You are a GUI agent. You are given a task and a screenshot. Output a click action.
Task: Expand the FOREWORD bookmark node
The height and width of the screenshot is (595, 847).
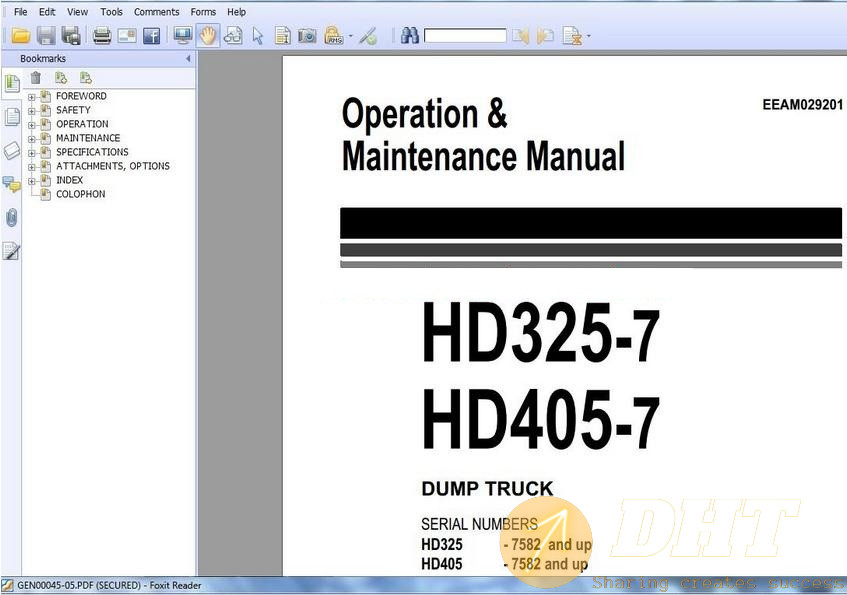pyautogui.click(x=32, y=97)
